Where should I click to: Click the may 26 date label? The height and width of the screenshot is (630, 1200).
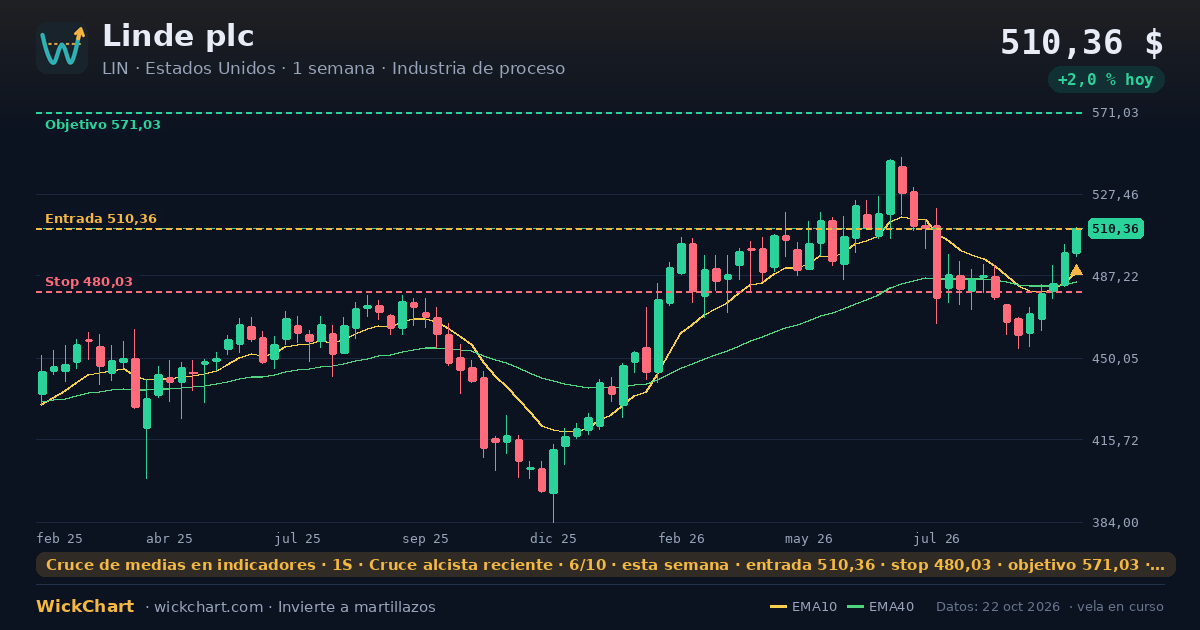point(809,539)
